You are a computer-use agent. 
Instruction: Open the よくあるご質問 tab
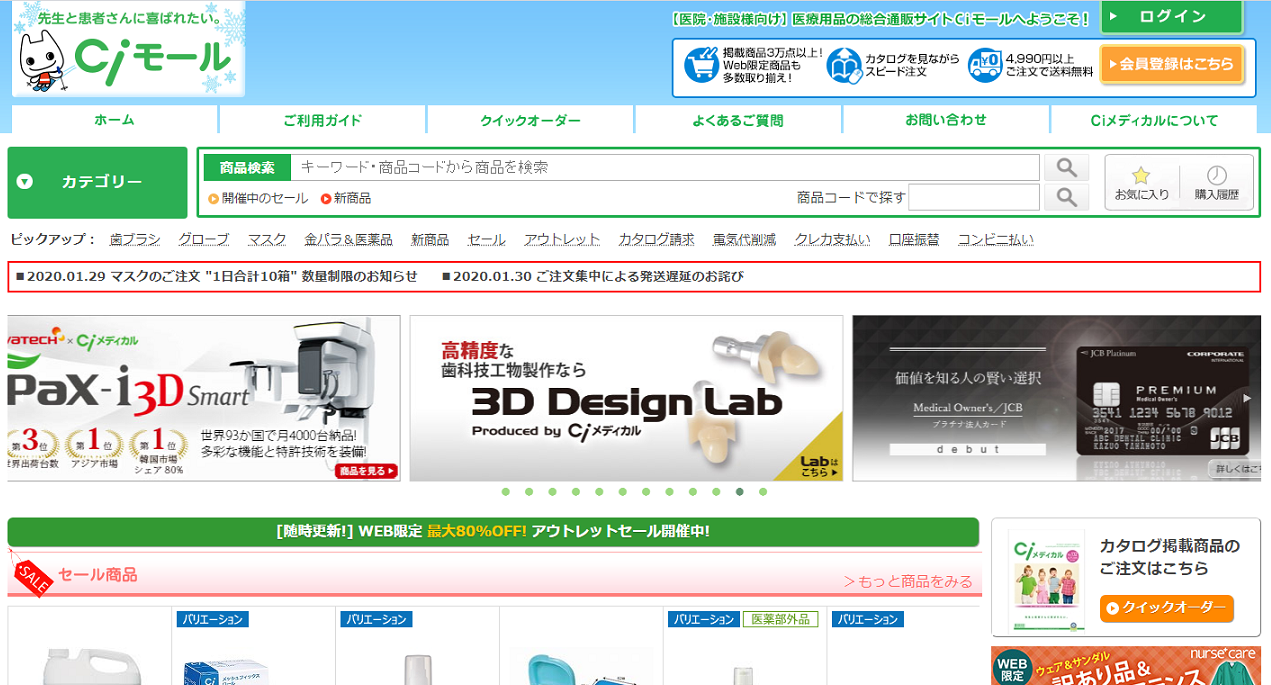tap(738, 120)
